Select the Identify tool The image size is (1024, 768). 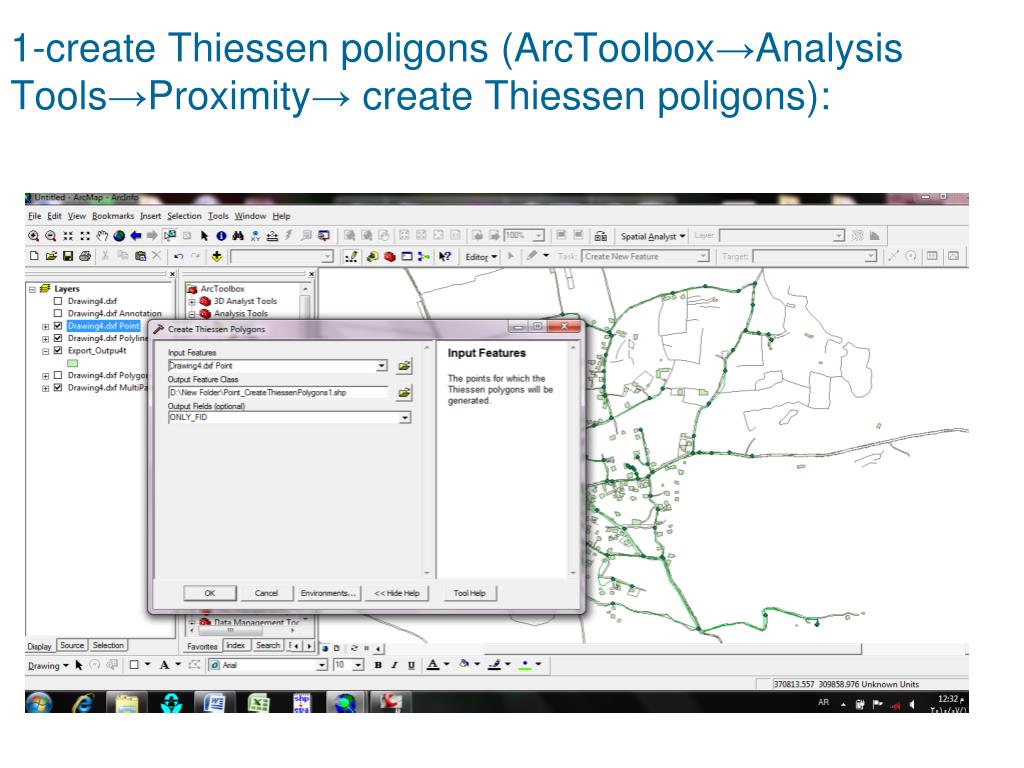221,236
